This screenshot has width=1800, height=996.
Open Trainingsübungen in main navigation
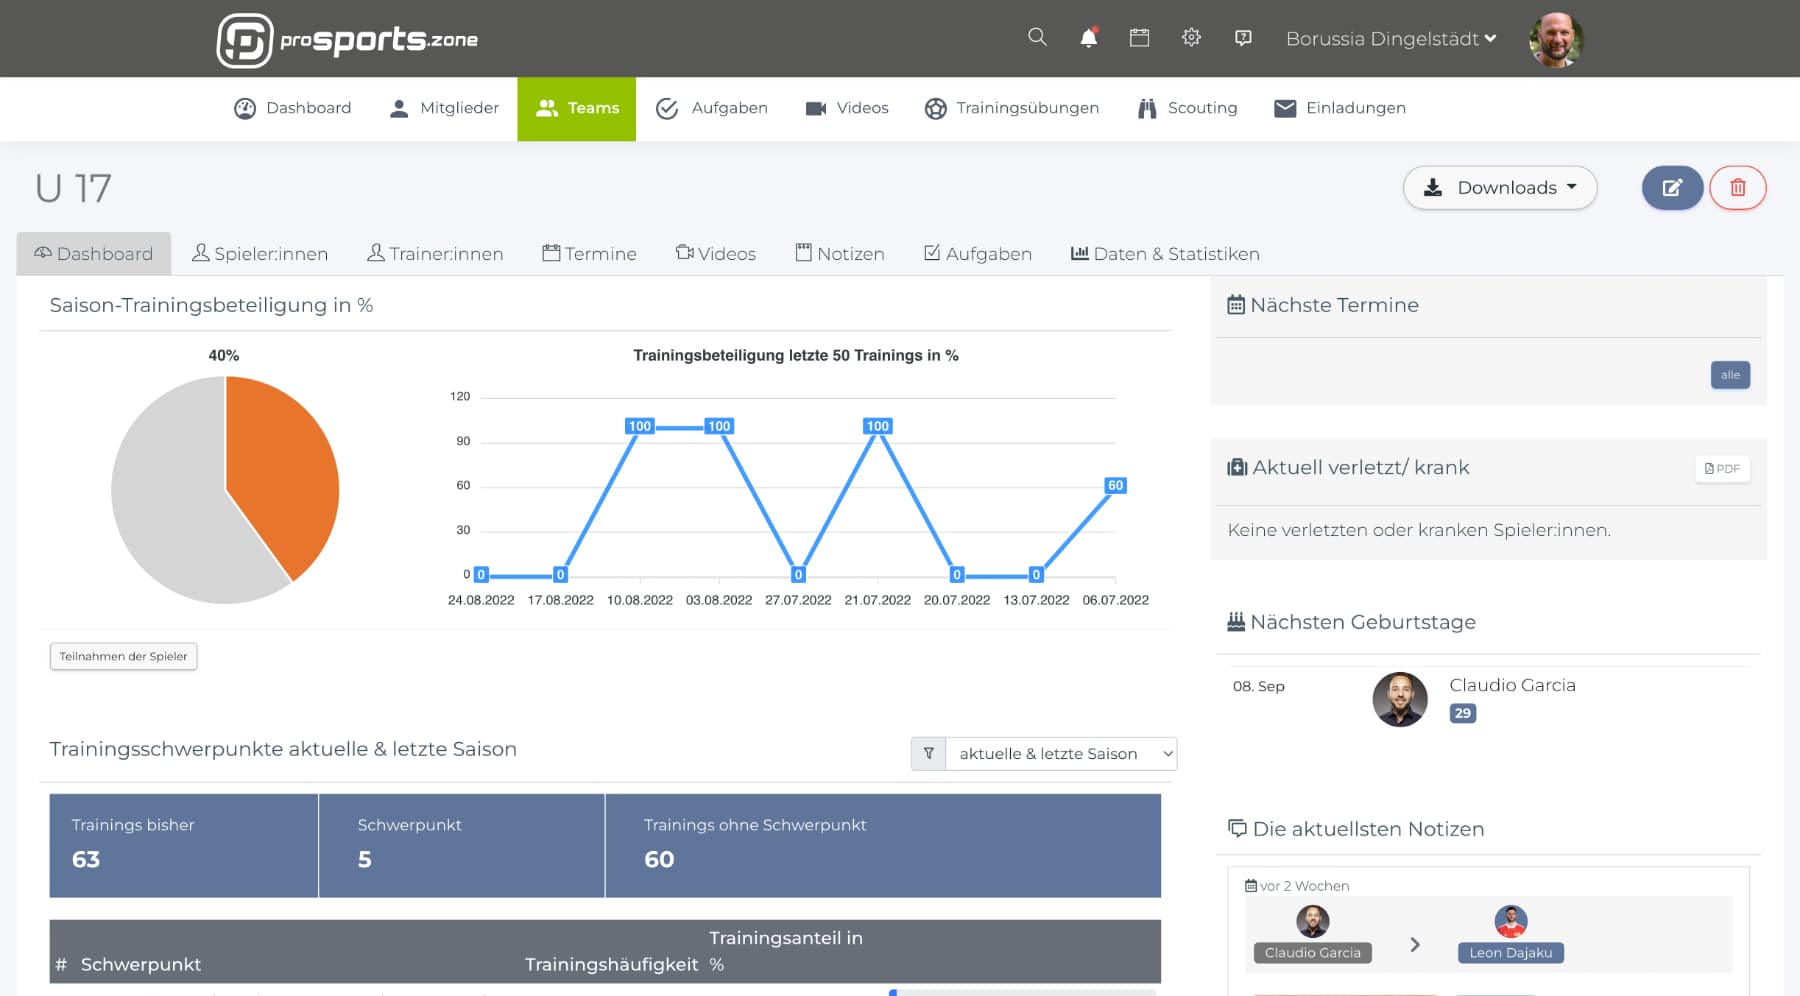(x=1012, y=108)
